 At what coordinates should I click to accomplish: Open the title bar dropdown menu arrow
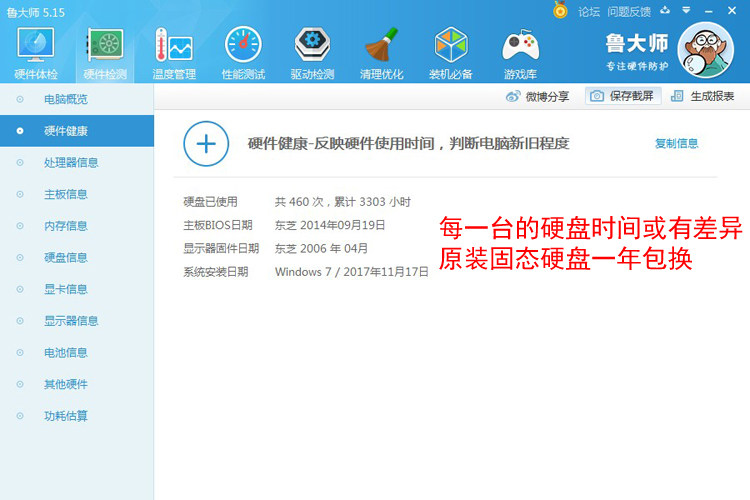click(686, 10)
